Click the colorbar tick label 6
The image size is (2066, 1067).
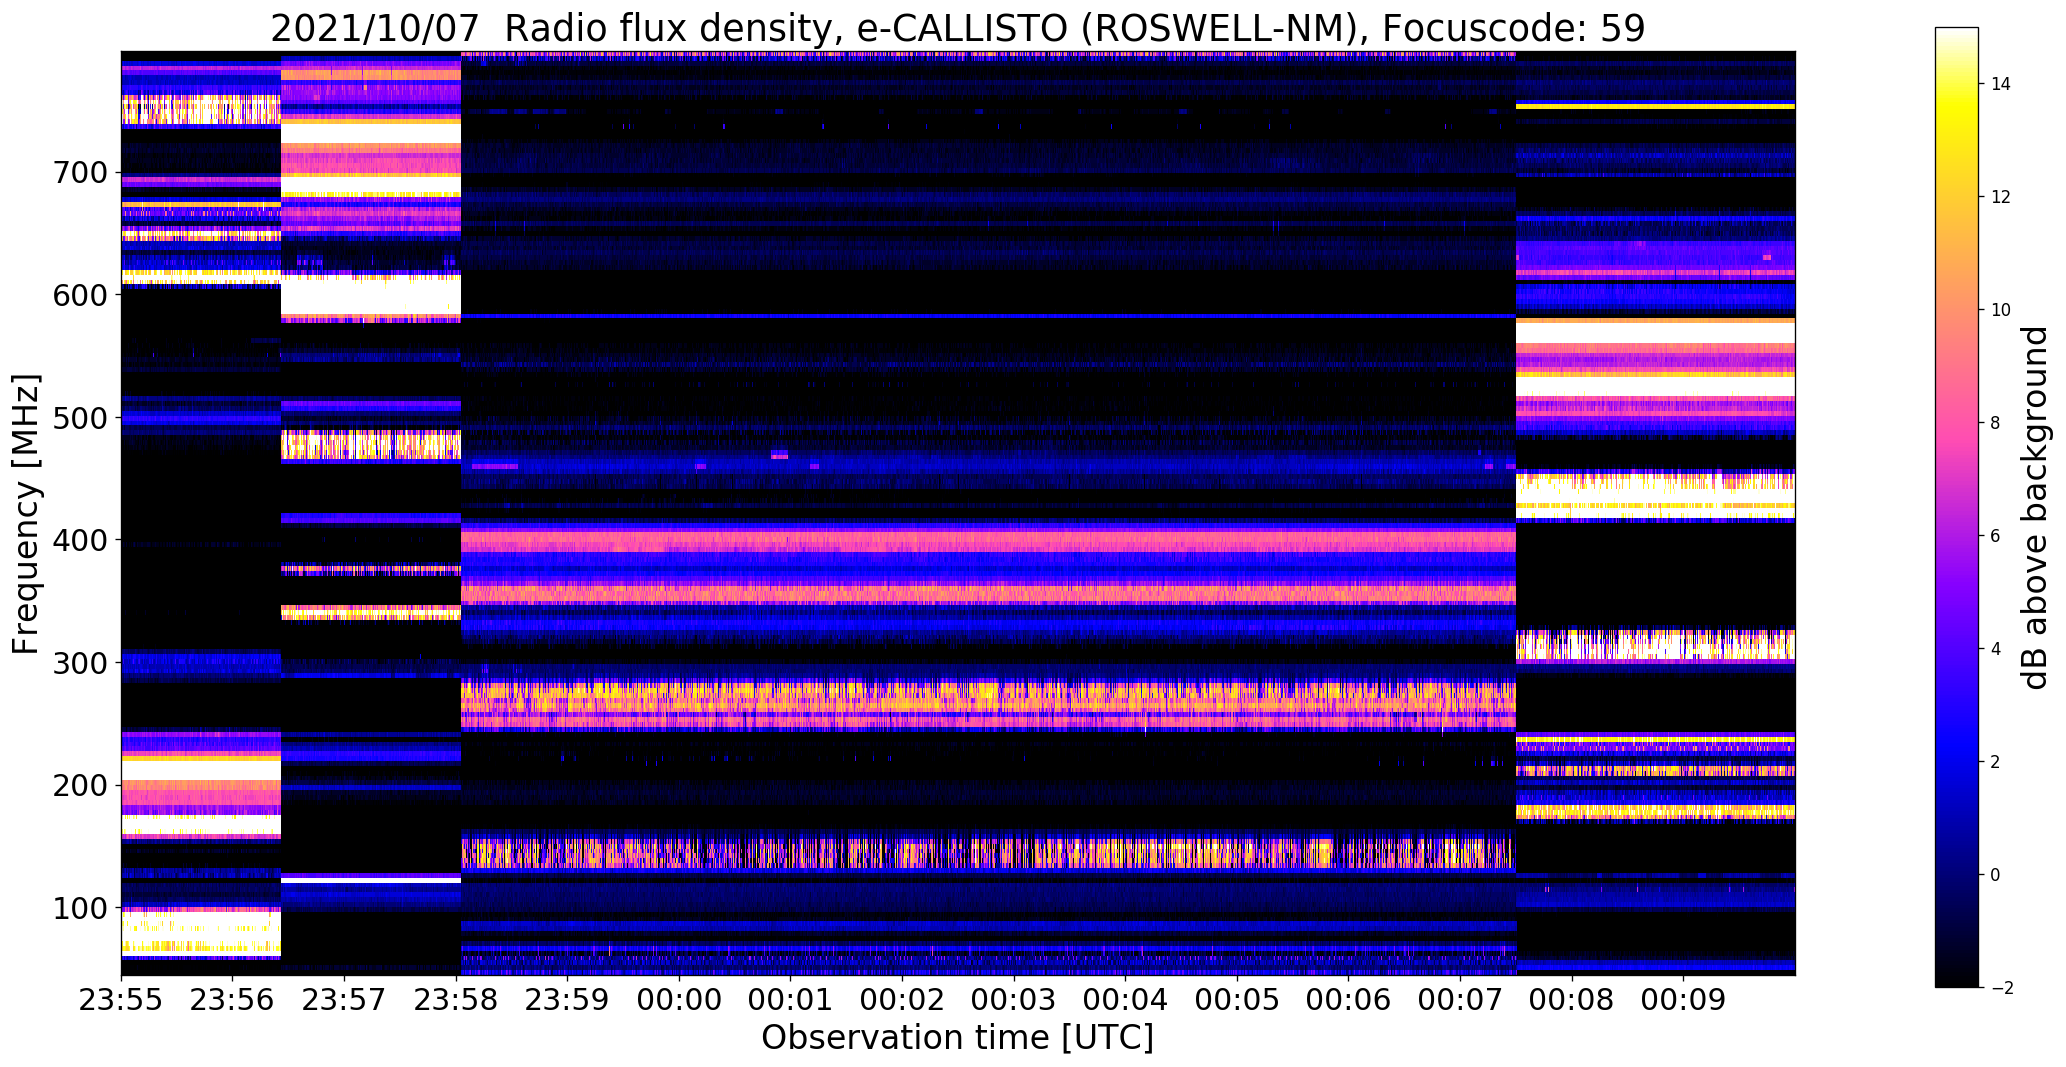[1995, 536]
